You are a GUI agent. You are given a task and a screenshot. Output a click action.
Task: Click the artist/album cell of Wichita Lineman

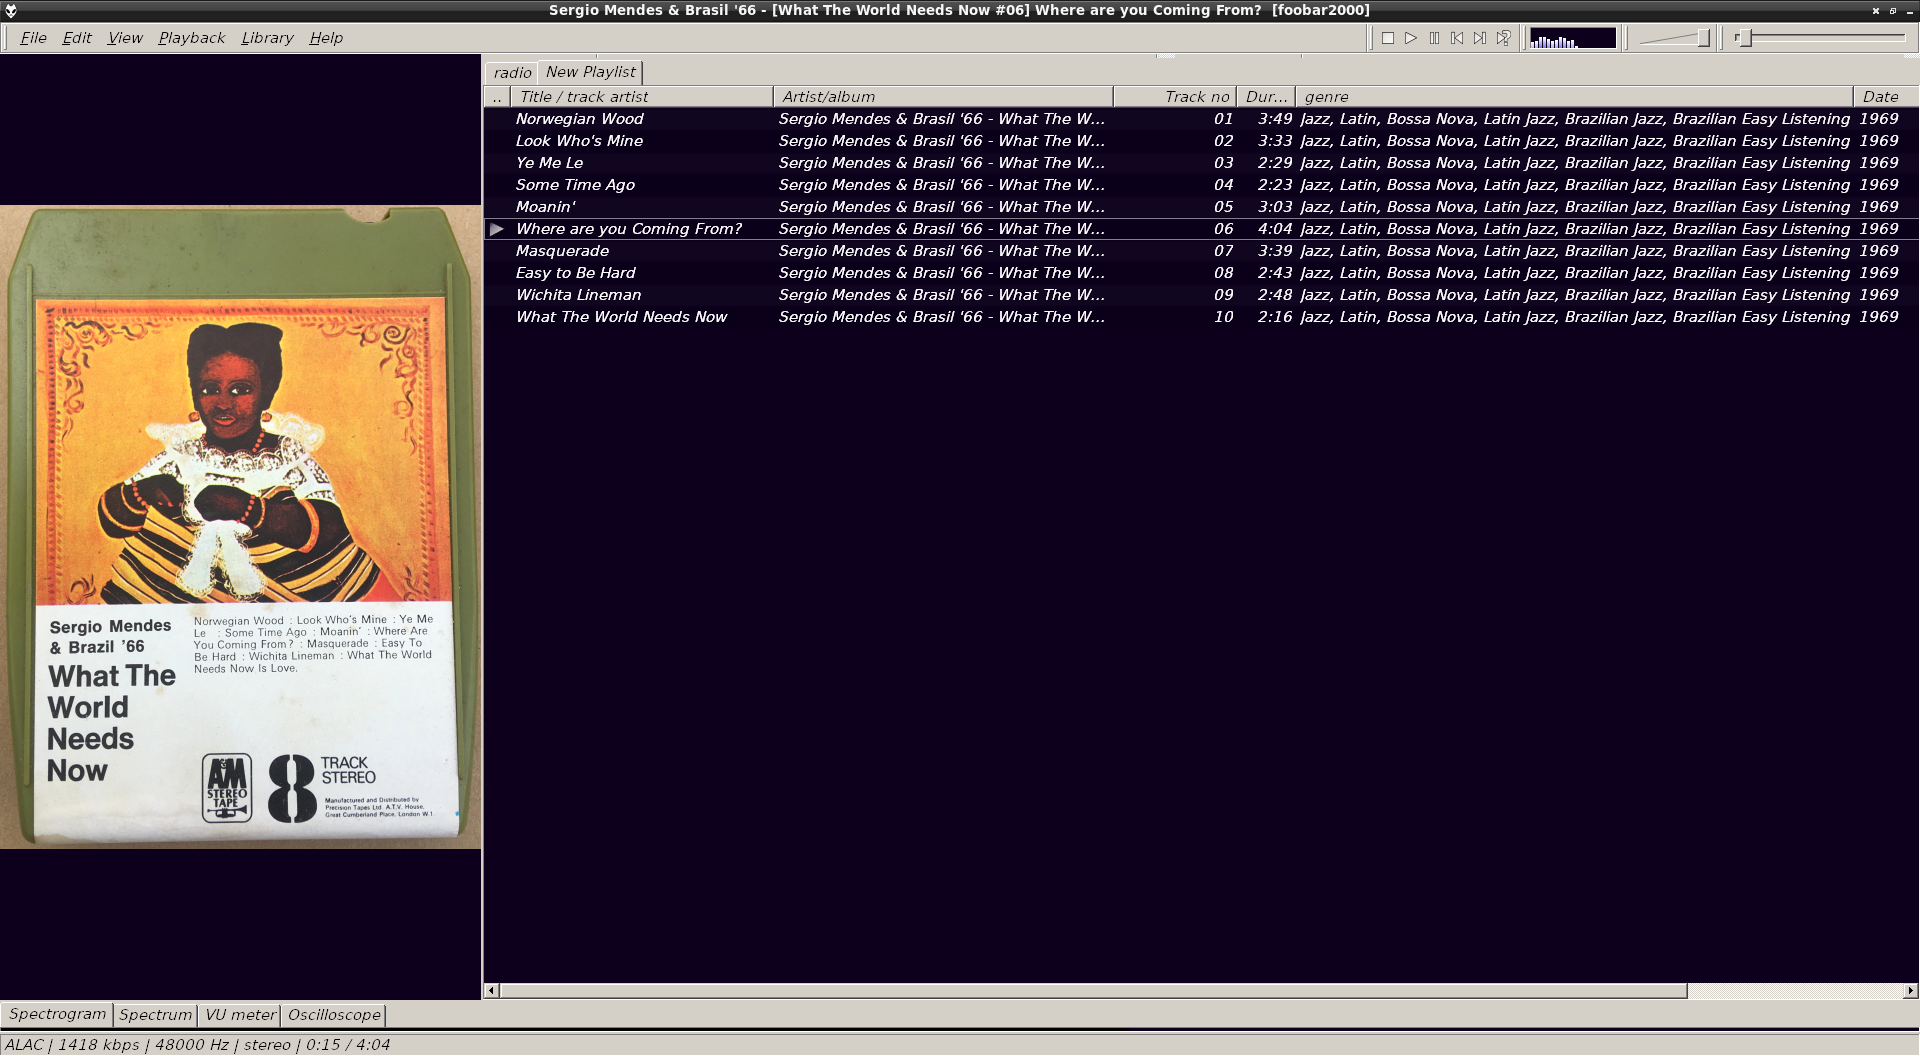pos(942,295)
